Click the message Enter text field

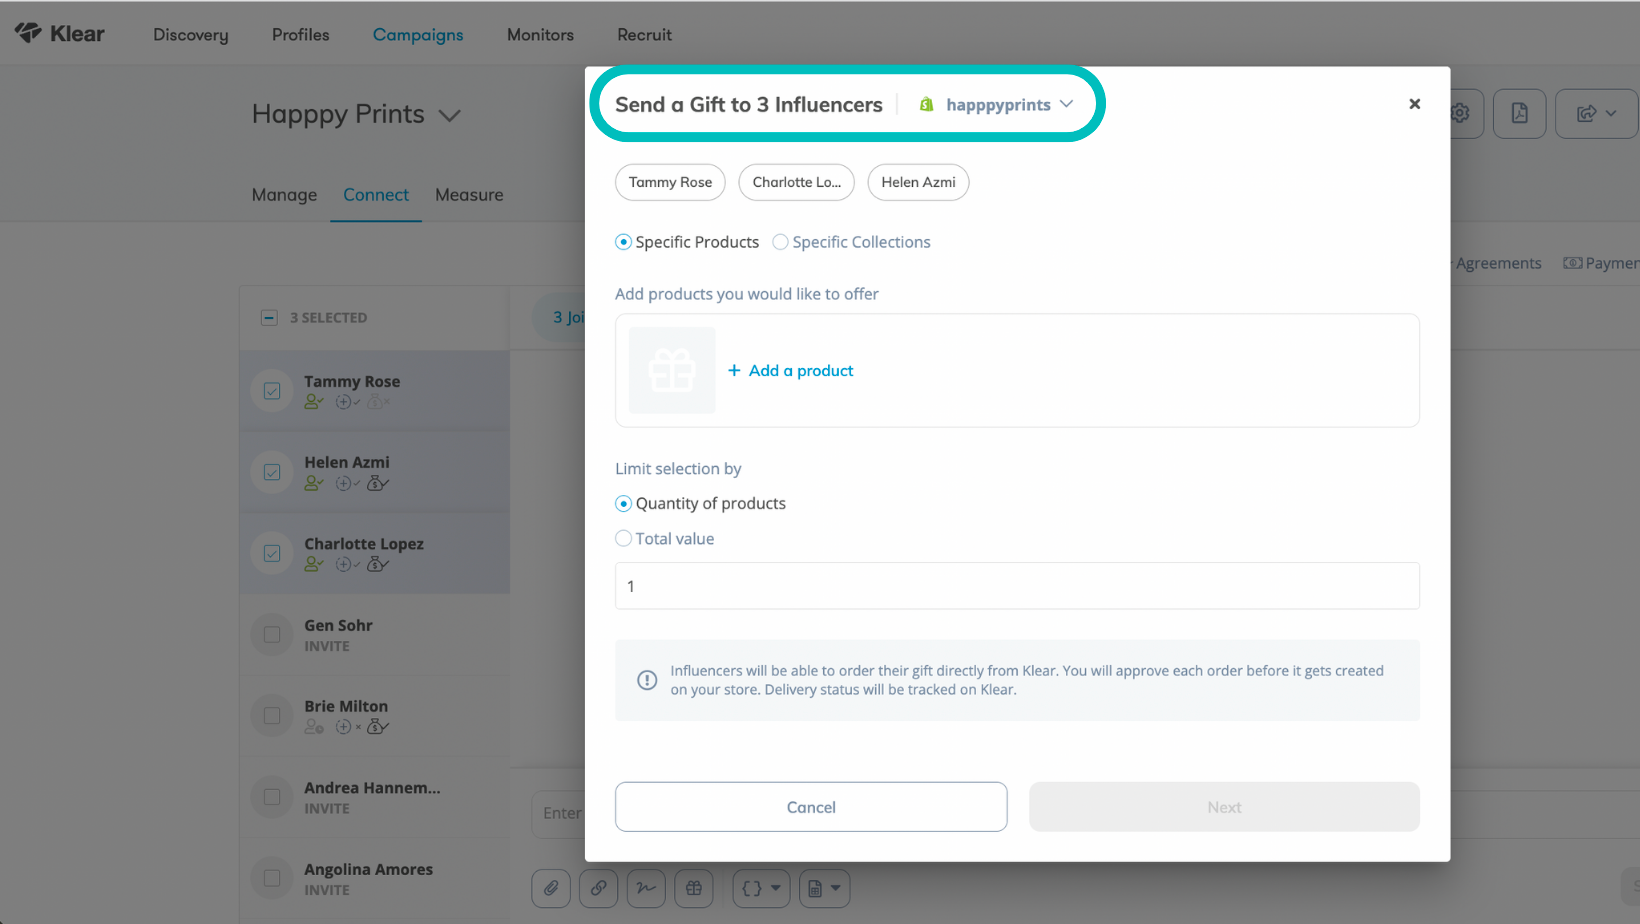coord(558,813)
